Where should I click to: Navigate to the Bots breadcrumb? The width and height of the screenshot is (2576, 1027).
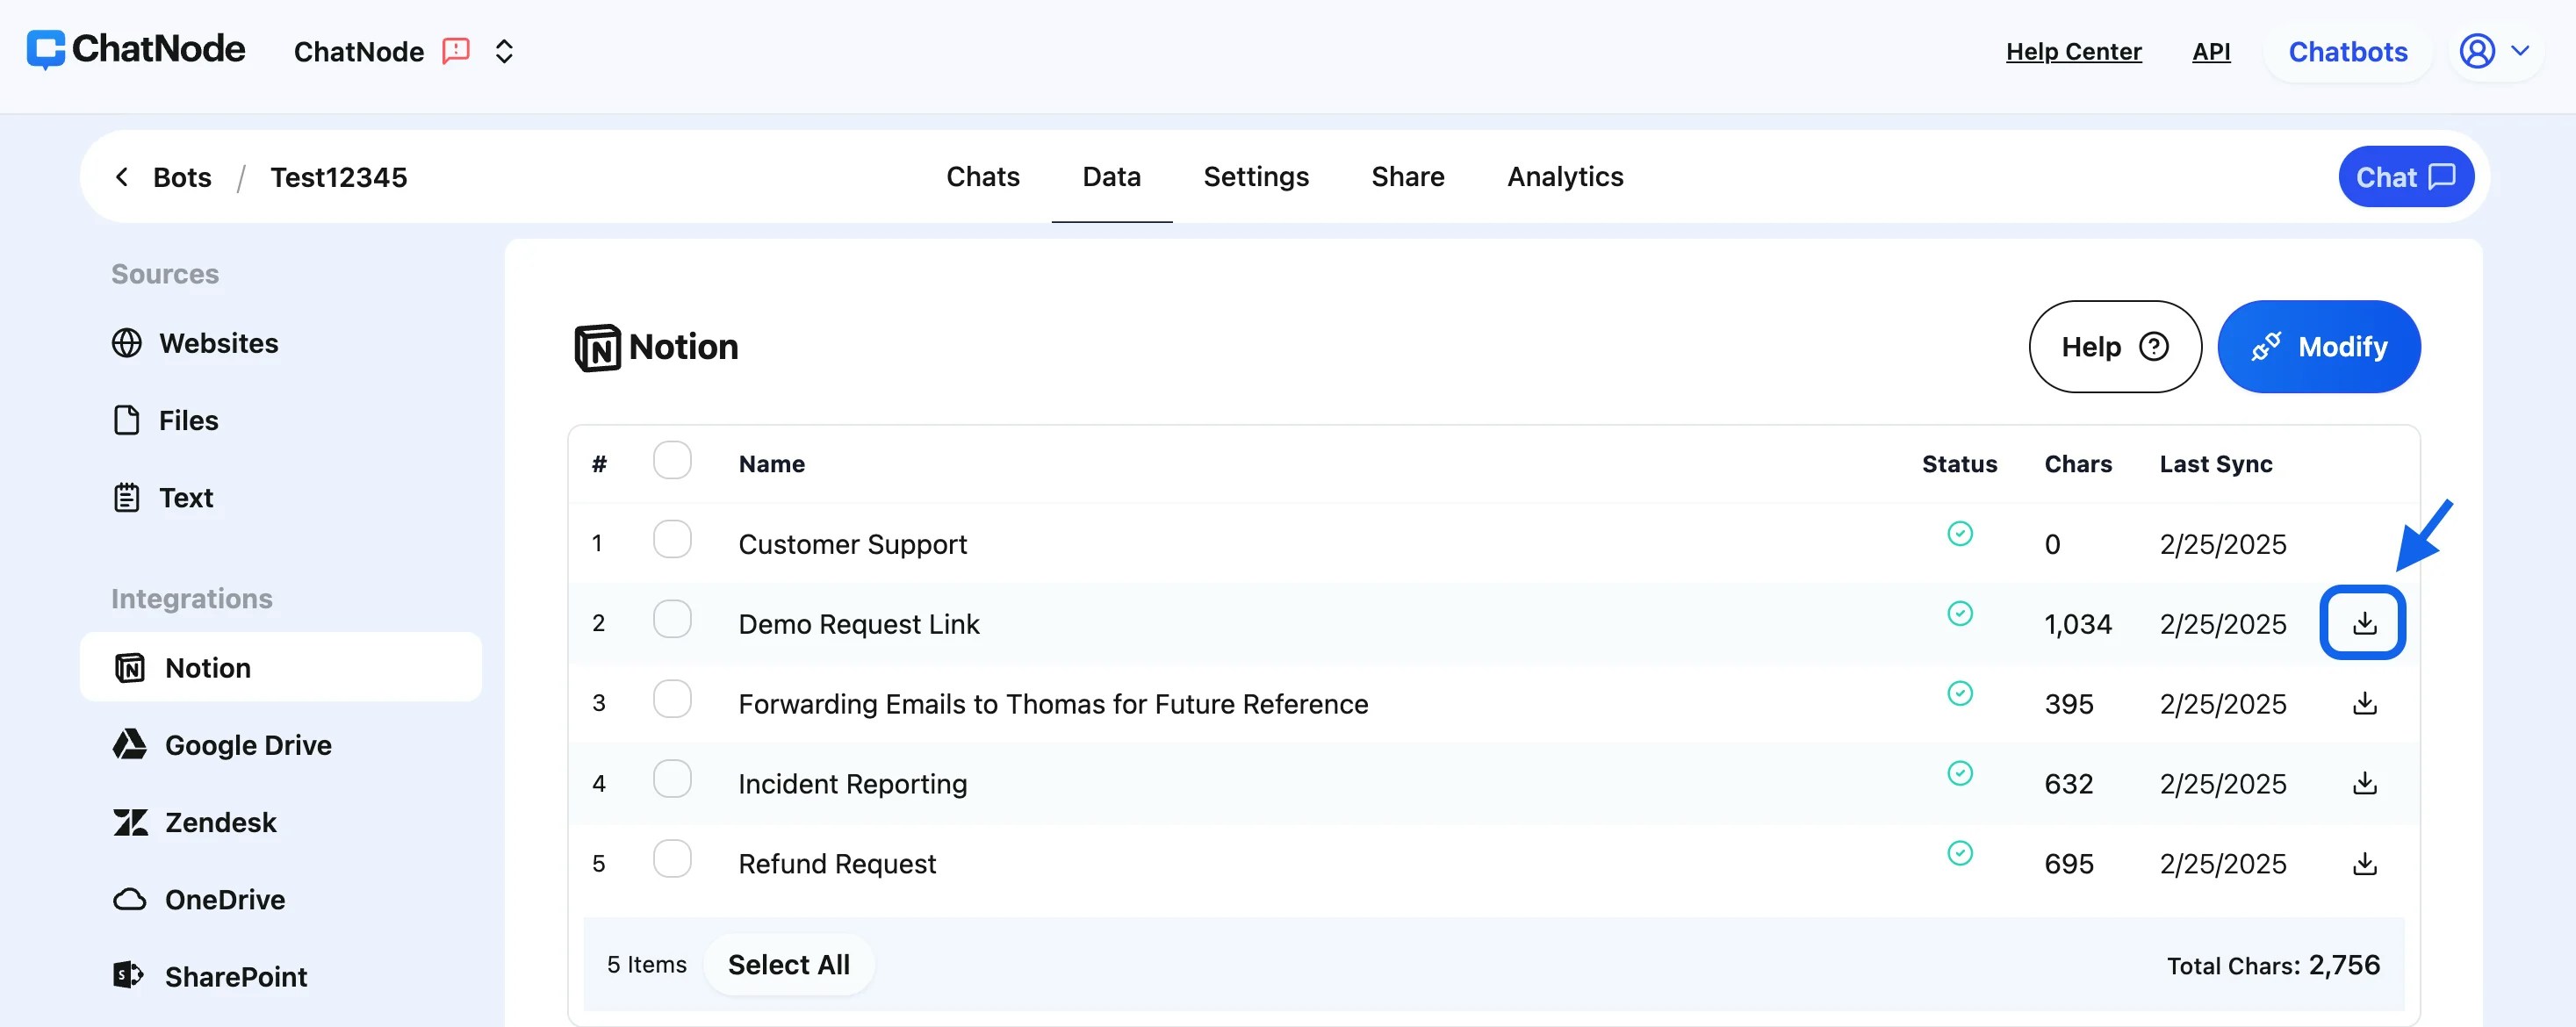(x=182, y=177)
